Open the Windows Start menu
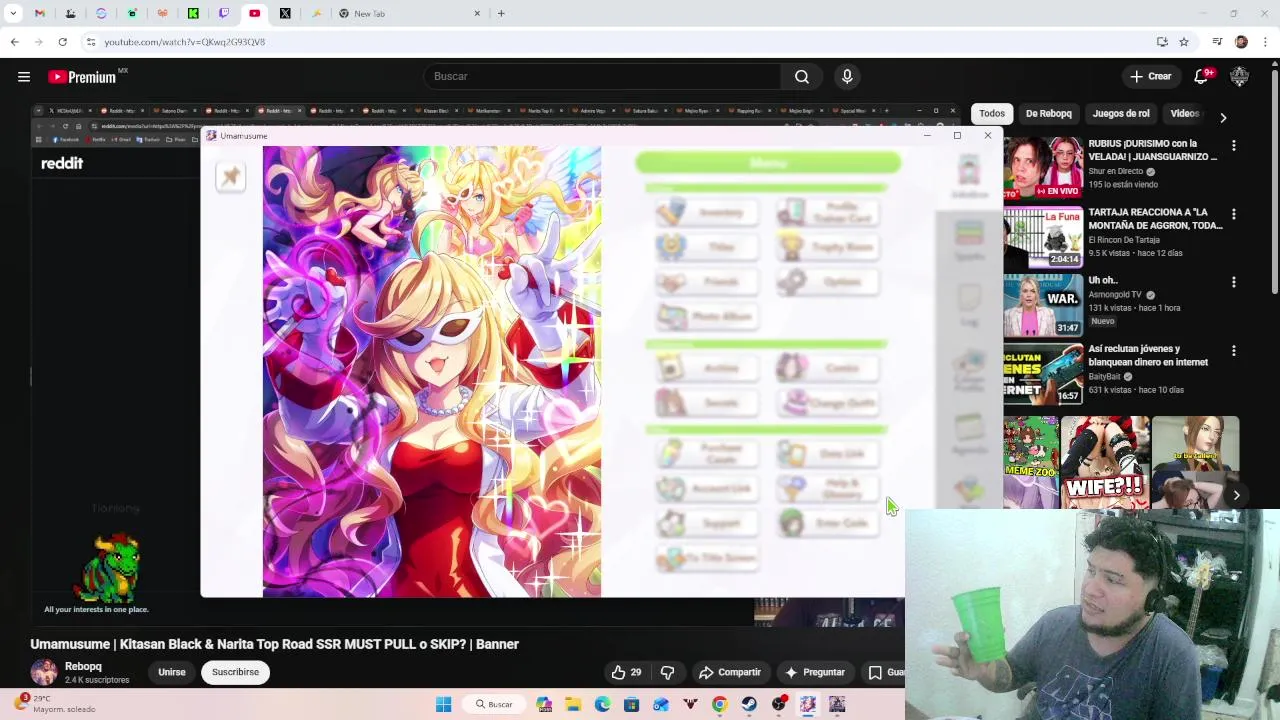1280x720 pixels. pyautogui.click(x=443, y=704)
